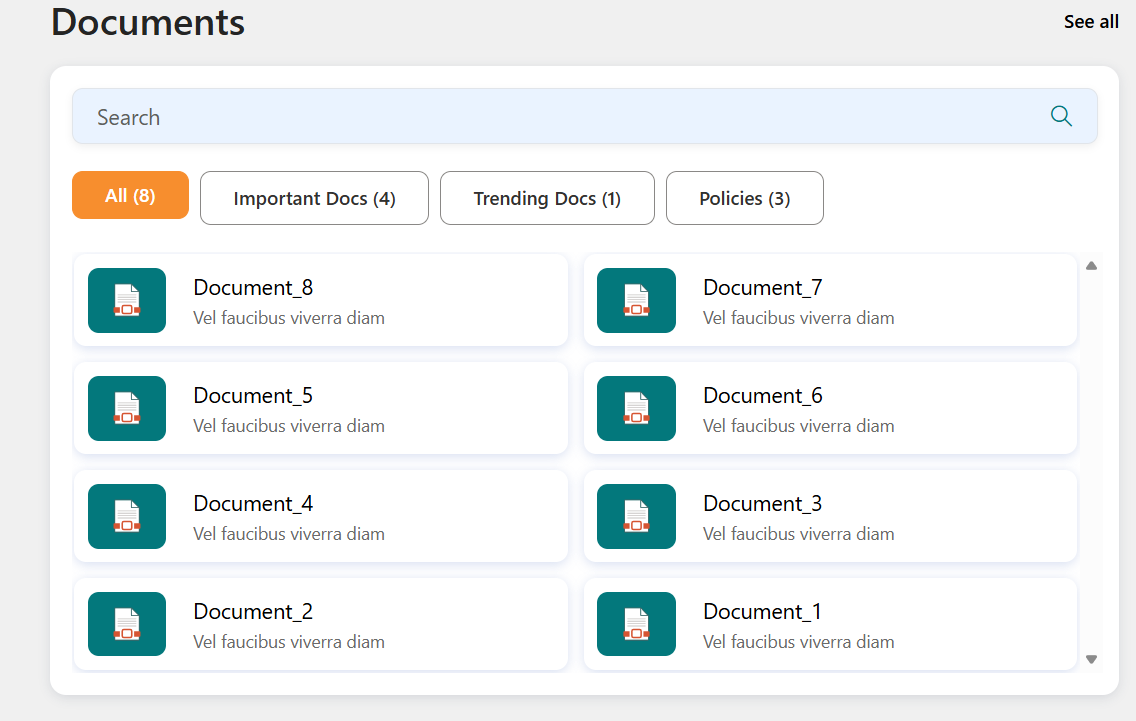Click the Document_4 file icon
This screenshot has width=1136, height=721.
pos(127,516)
